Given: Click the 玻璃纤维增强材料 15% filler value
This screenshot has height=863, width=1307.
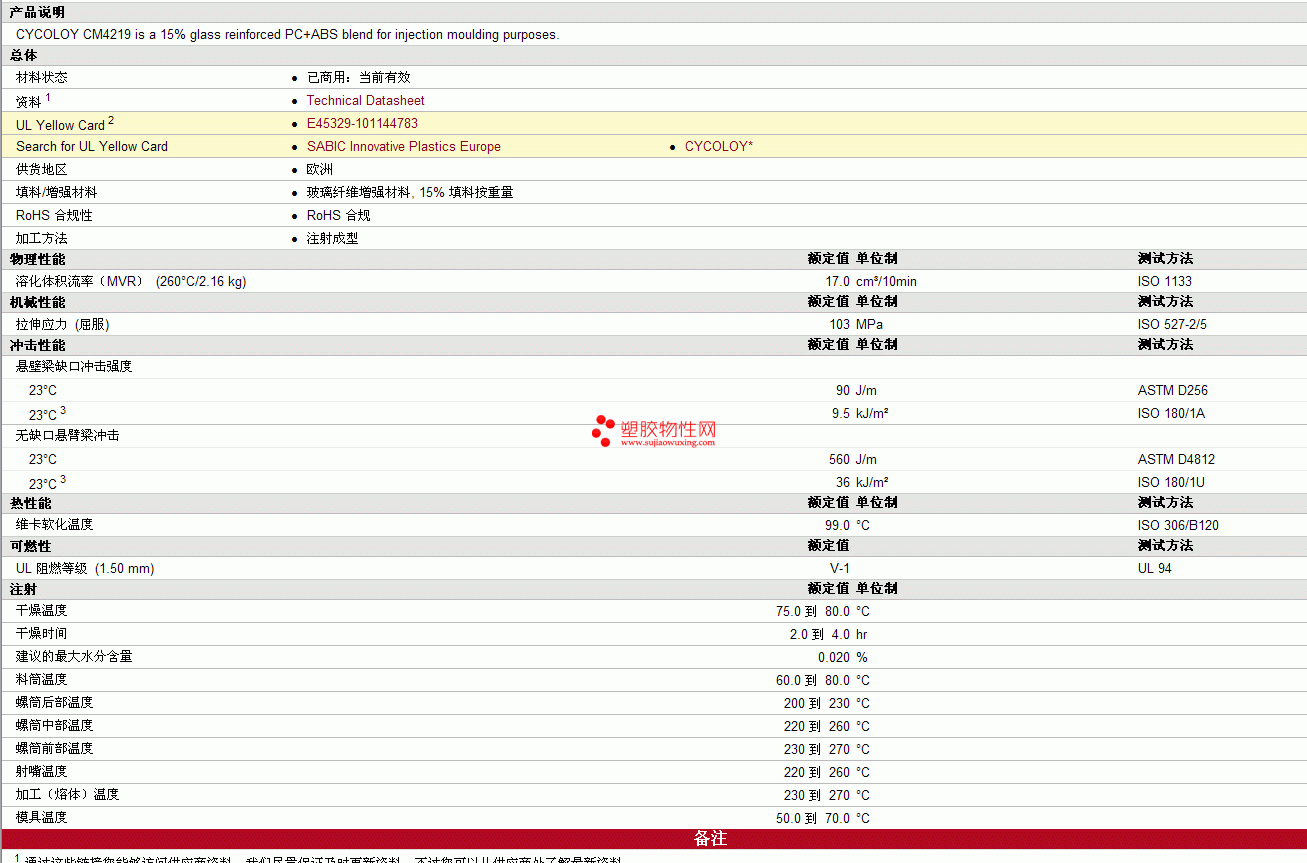Looking at the screenshot, I should tap(410, 192).
